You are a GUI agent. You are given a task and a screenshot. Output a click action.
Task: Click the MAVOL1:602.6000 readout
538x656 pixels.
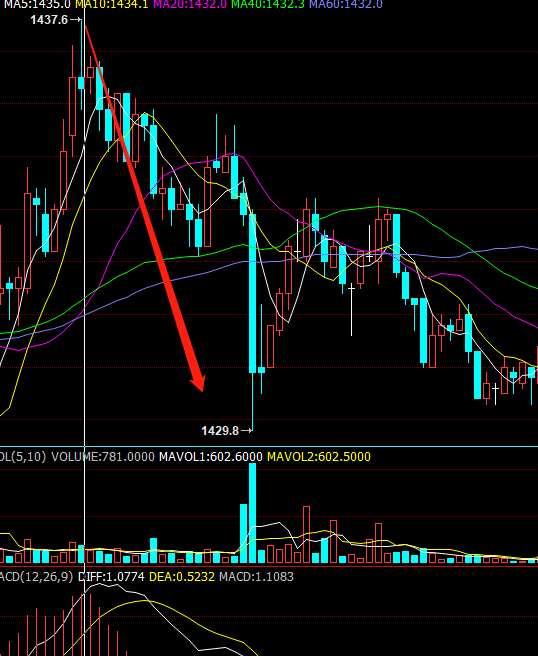211,456
